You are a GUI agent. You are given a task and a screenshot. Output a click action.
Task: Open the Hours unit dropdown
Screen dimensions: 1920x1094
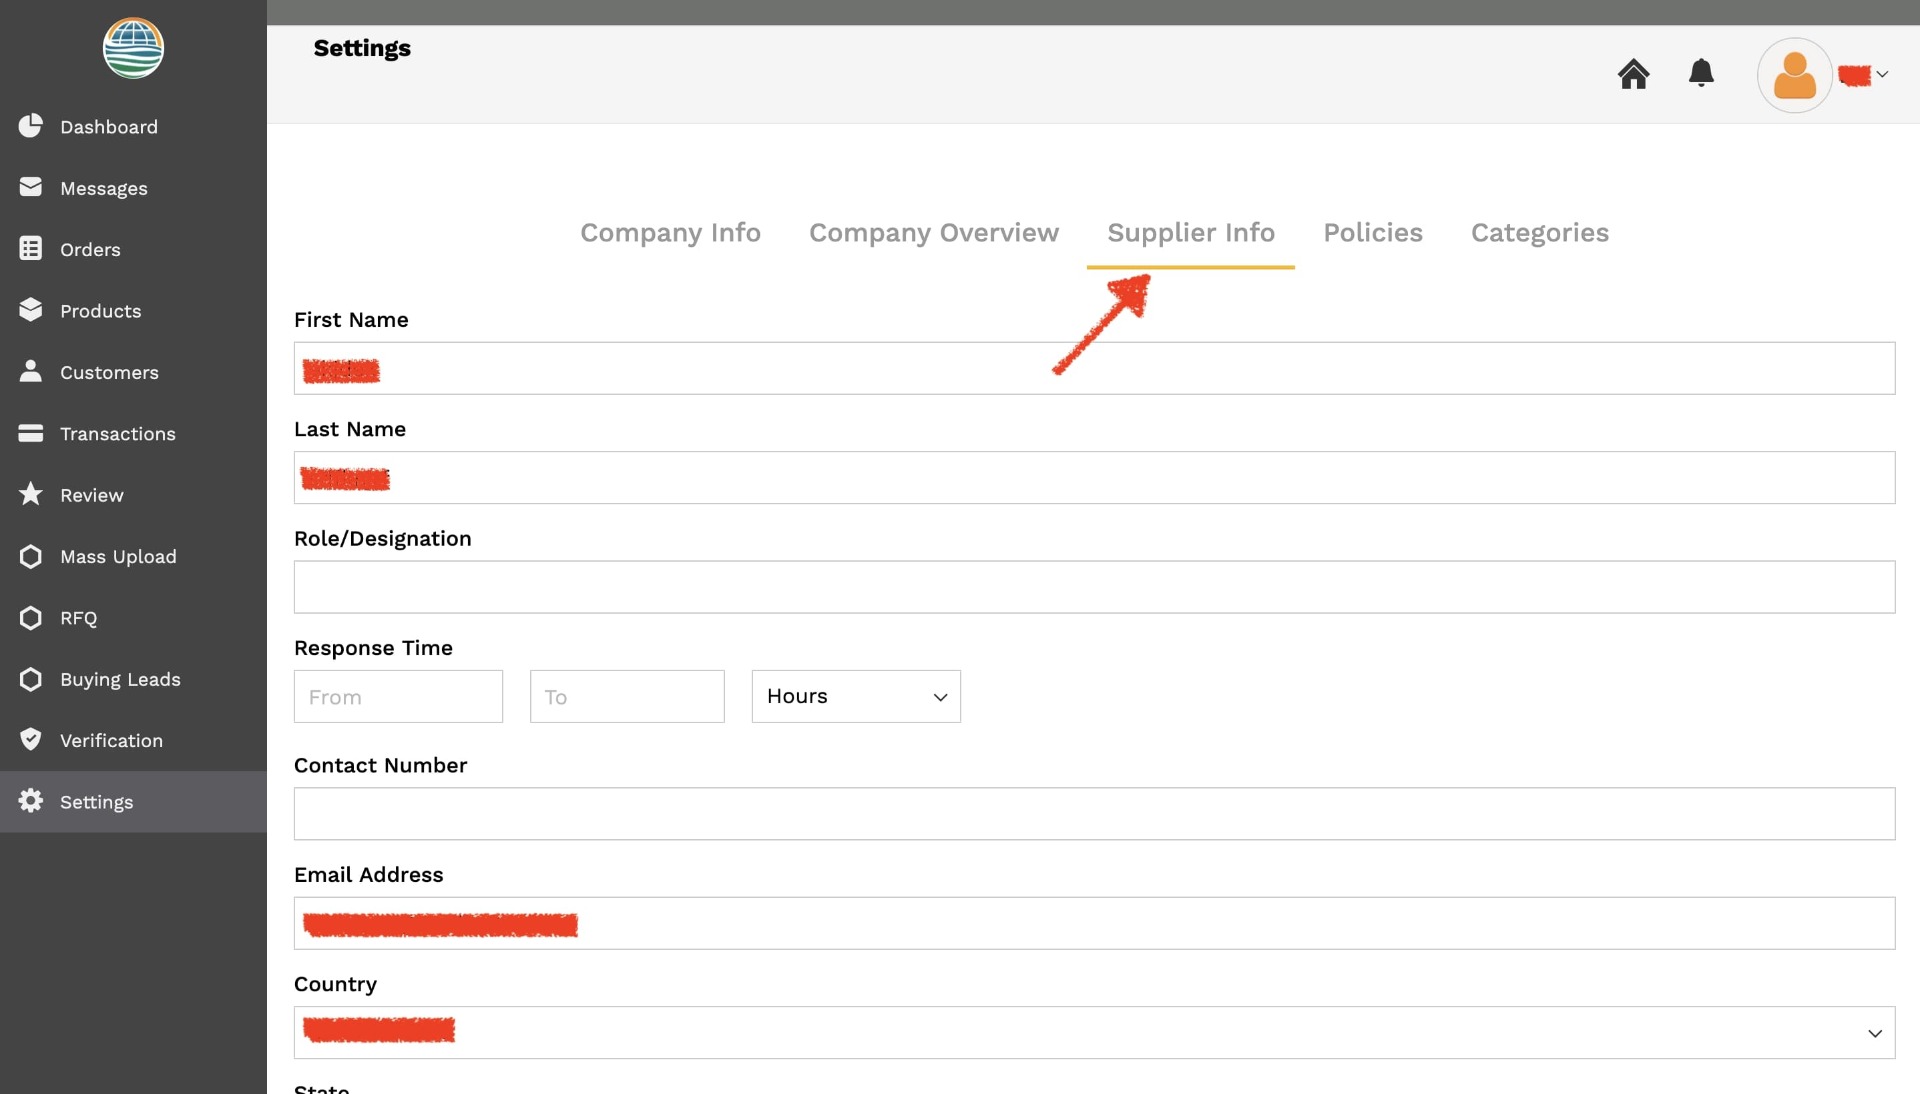(x=856, y=696)
